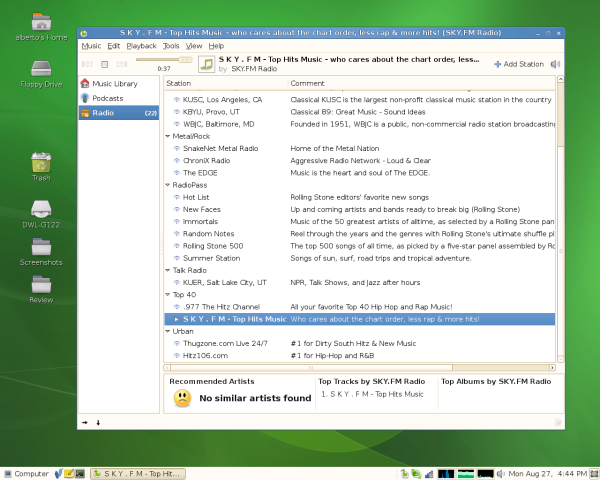The image size is (600, 480).
Task: Open the Help menu
Action: pos(216,46)
